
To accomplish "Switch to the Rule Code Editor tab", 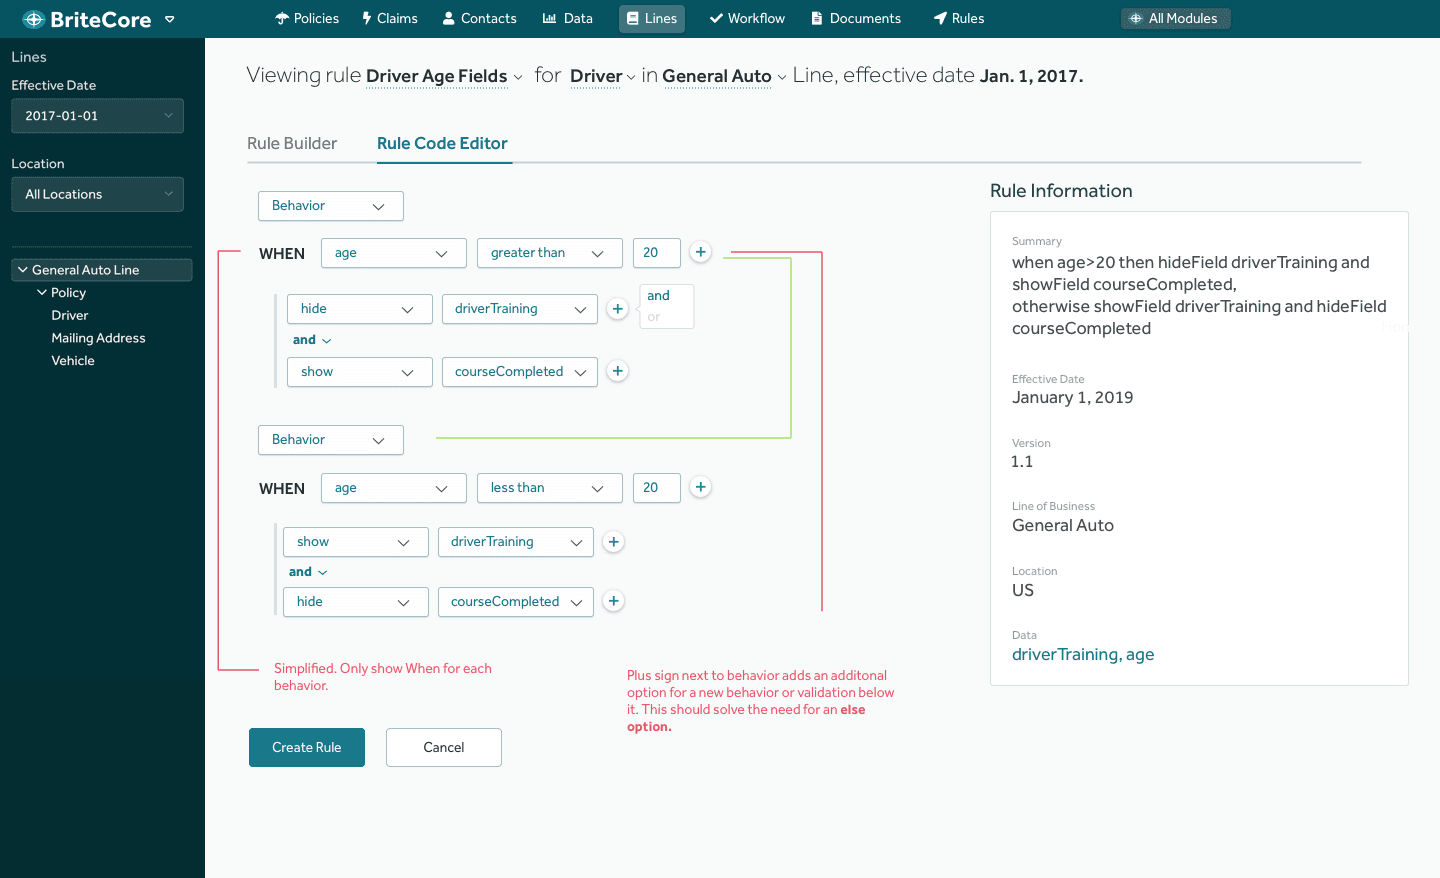I will coord(442,143).
